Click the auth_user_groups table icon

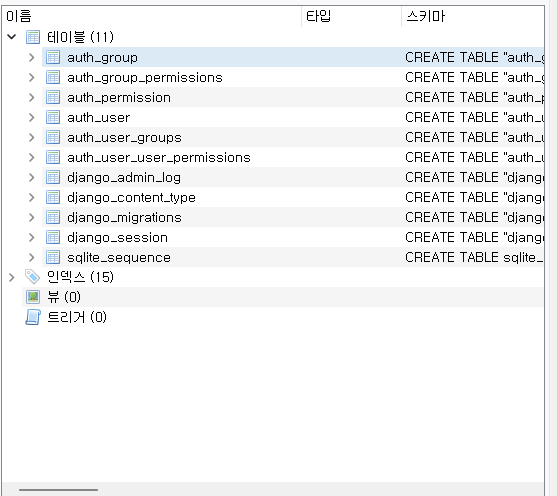(53, 138)
